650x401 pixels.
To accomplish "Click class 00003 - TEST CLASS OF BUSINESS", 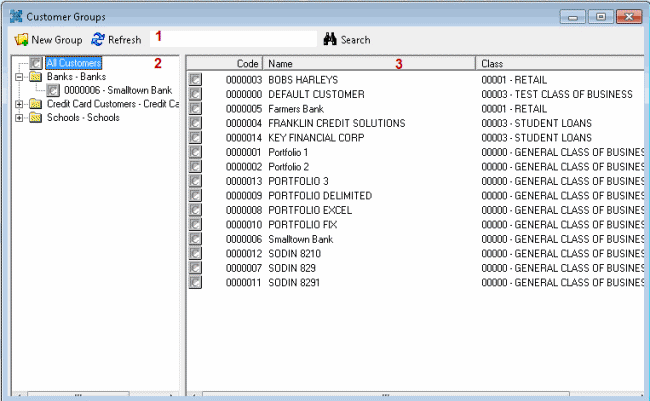I will click(x=557, y=94).
